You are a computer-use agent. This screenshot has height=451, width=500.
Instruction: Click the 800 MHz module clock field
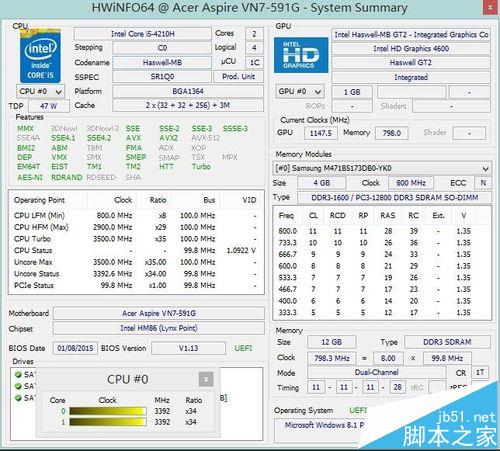pos(411,183)
